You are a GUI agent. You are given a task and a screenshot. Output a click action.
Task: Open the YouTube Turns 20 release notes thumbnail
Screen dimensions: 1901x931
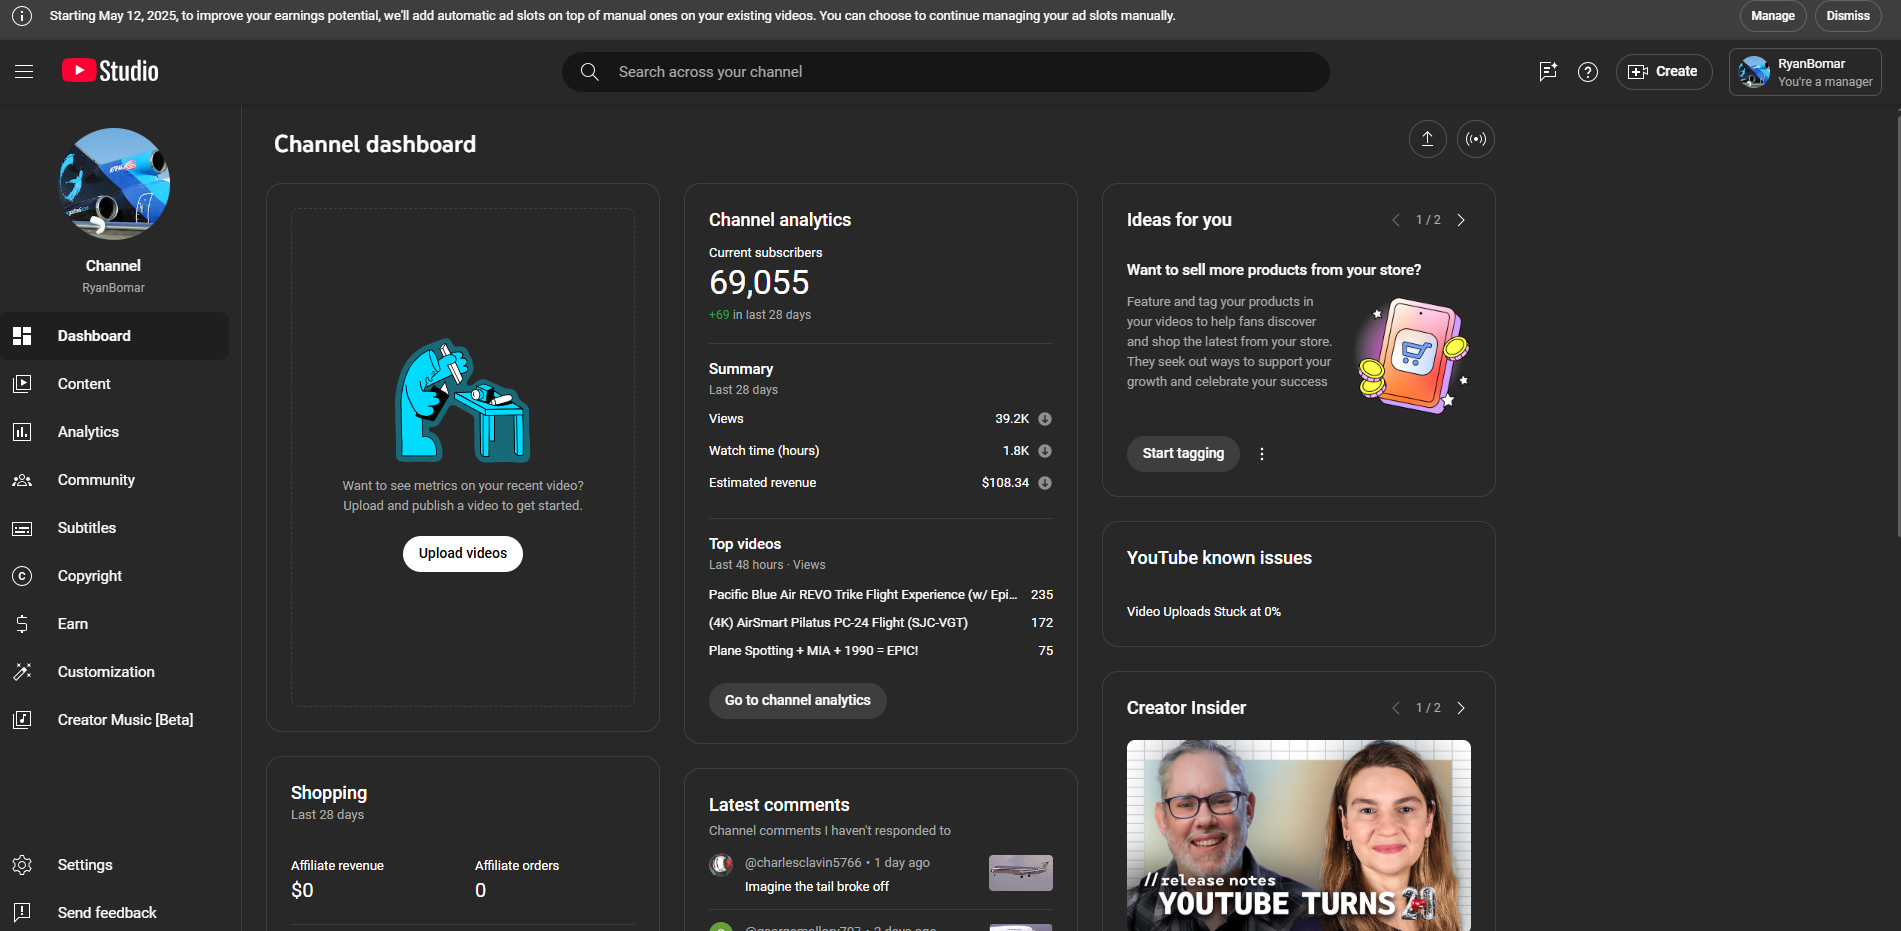pos(1299,836)
